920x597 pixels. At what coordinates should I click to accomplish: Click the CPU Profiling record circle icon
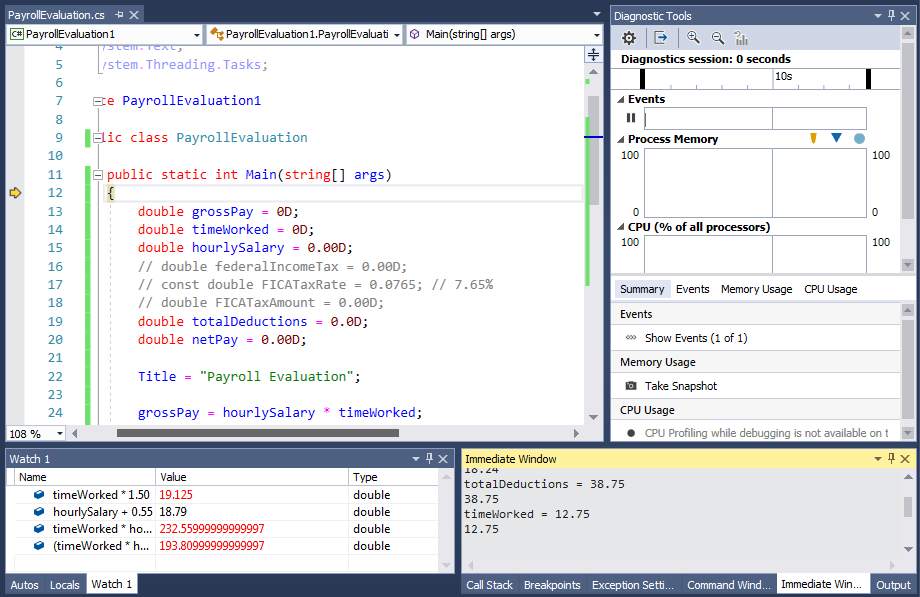tap(631, 433)
